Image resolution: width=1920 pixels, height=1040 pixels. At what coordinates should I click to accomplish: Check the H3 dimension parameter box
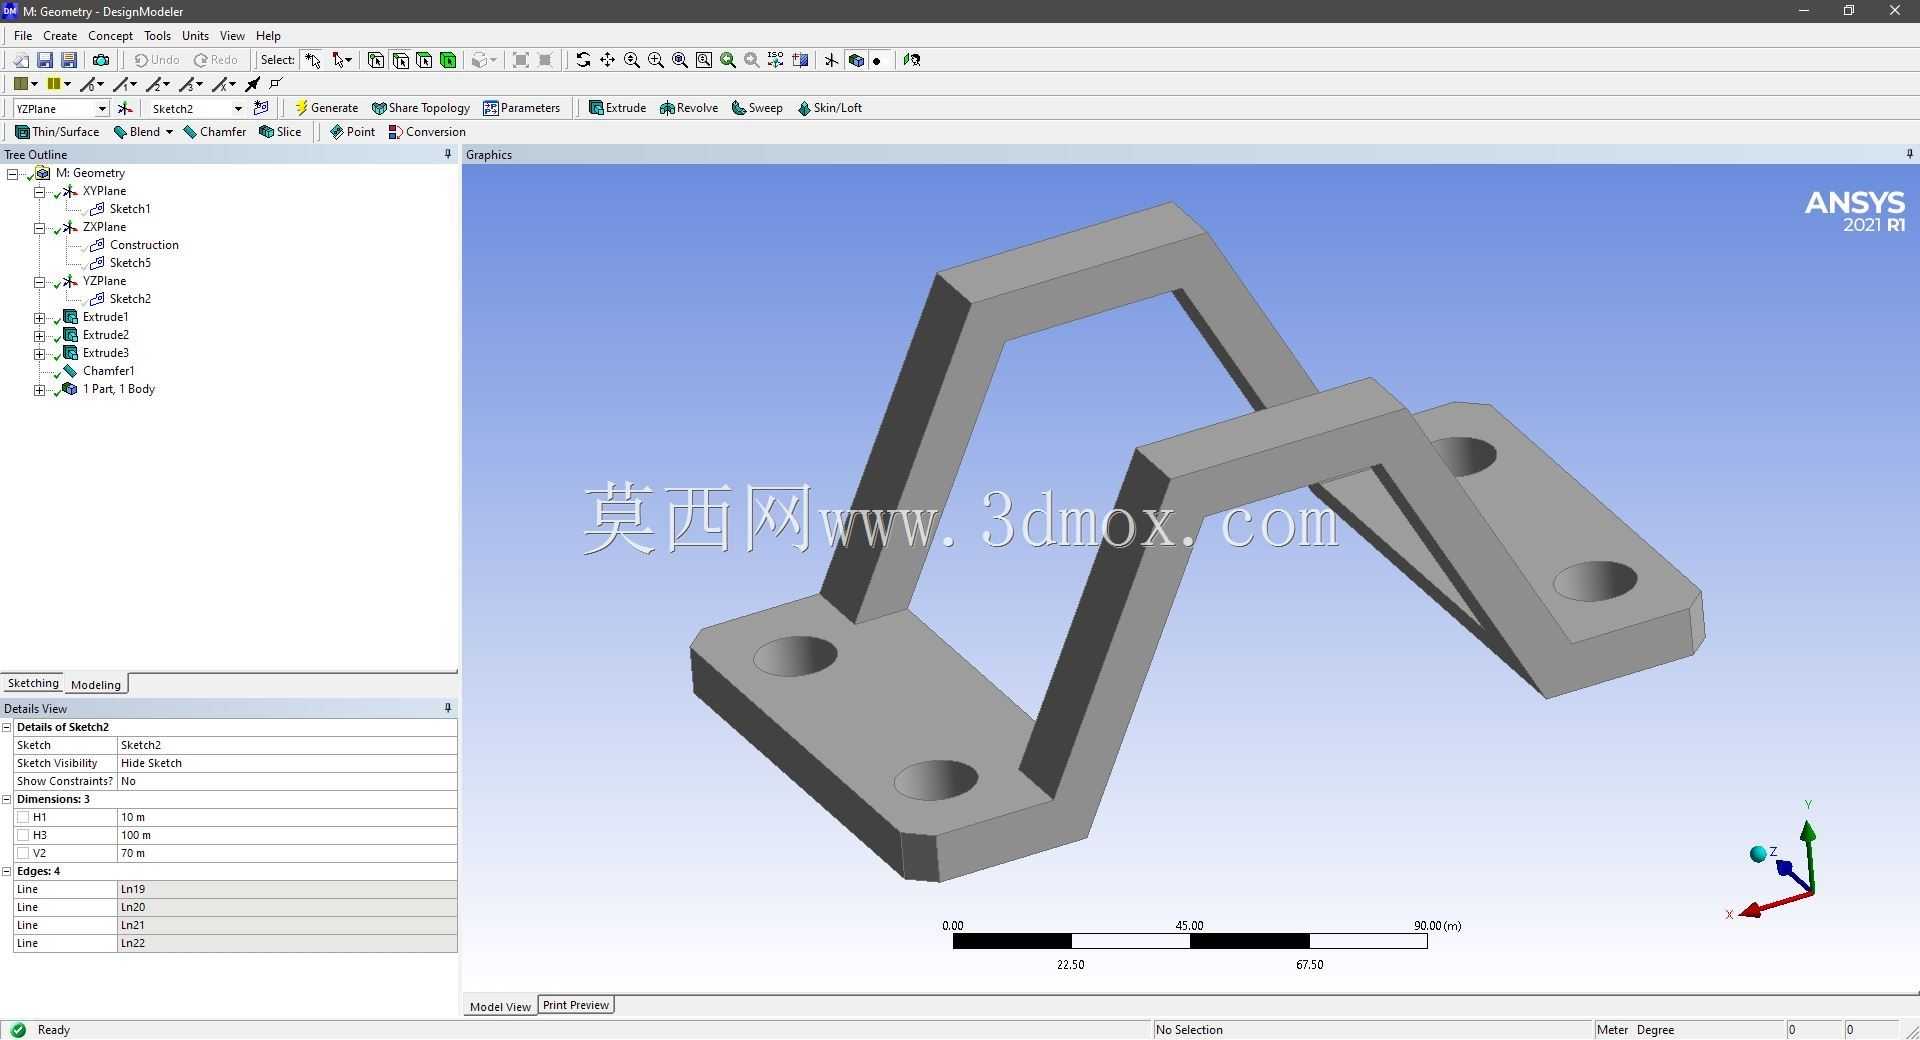(x=23, y=835)
